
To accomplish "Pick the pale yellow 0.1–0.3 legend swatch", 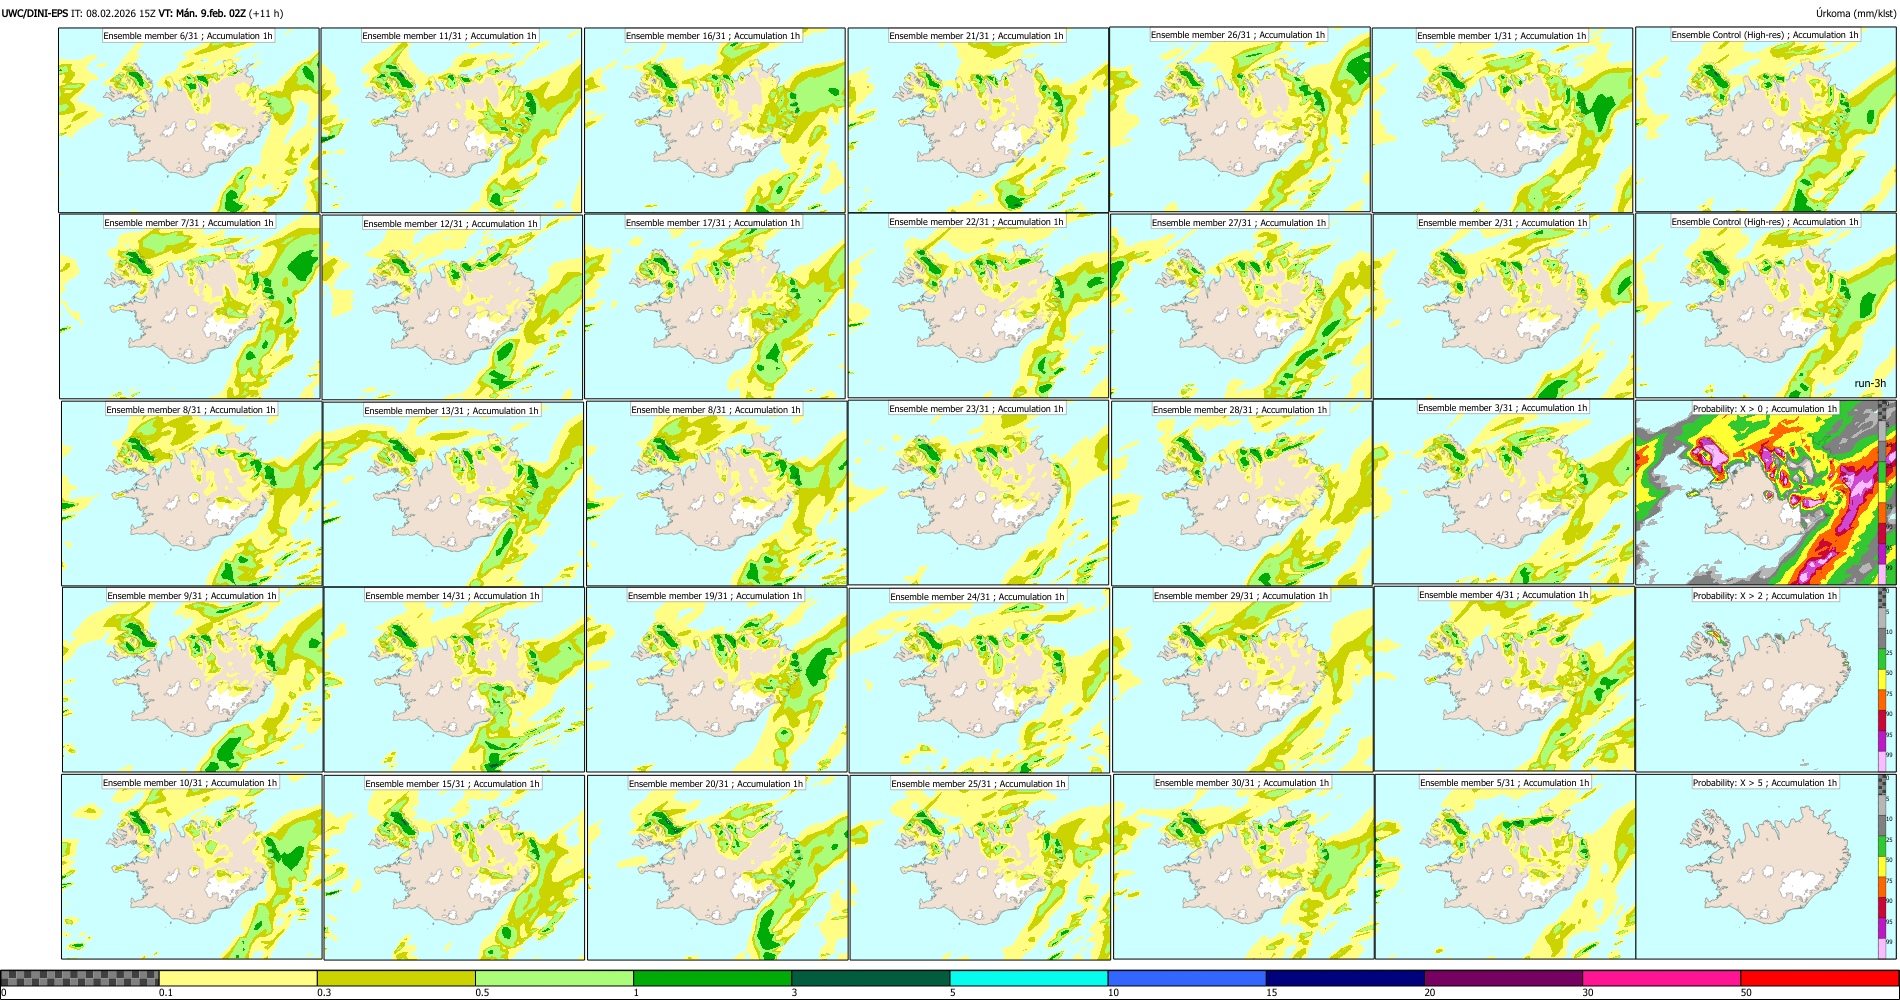I will click(x=238, y=978).
